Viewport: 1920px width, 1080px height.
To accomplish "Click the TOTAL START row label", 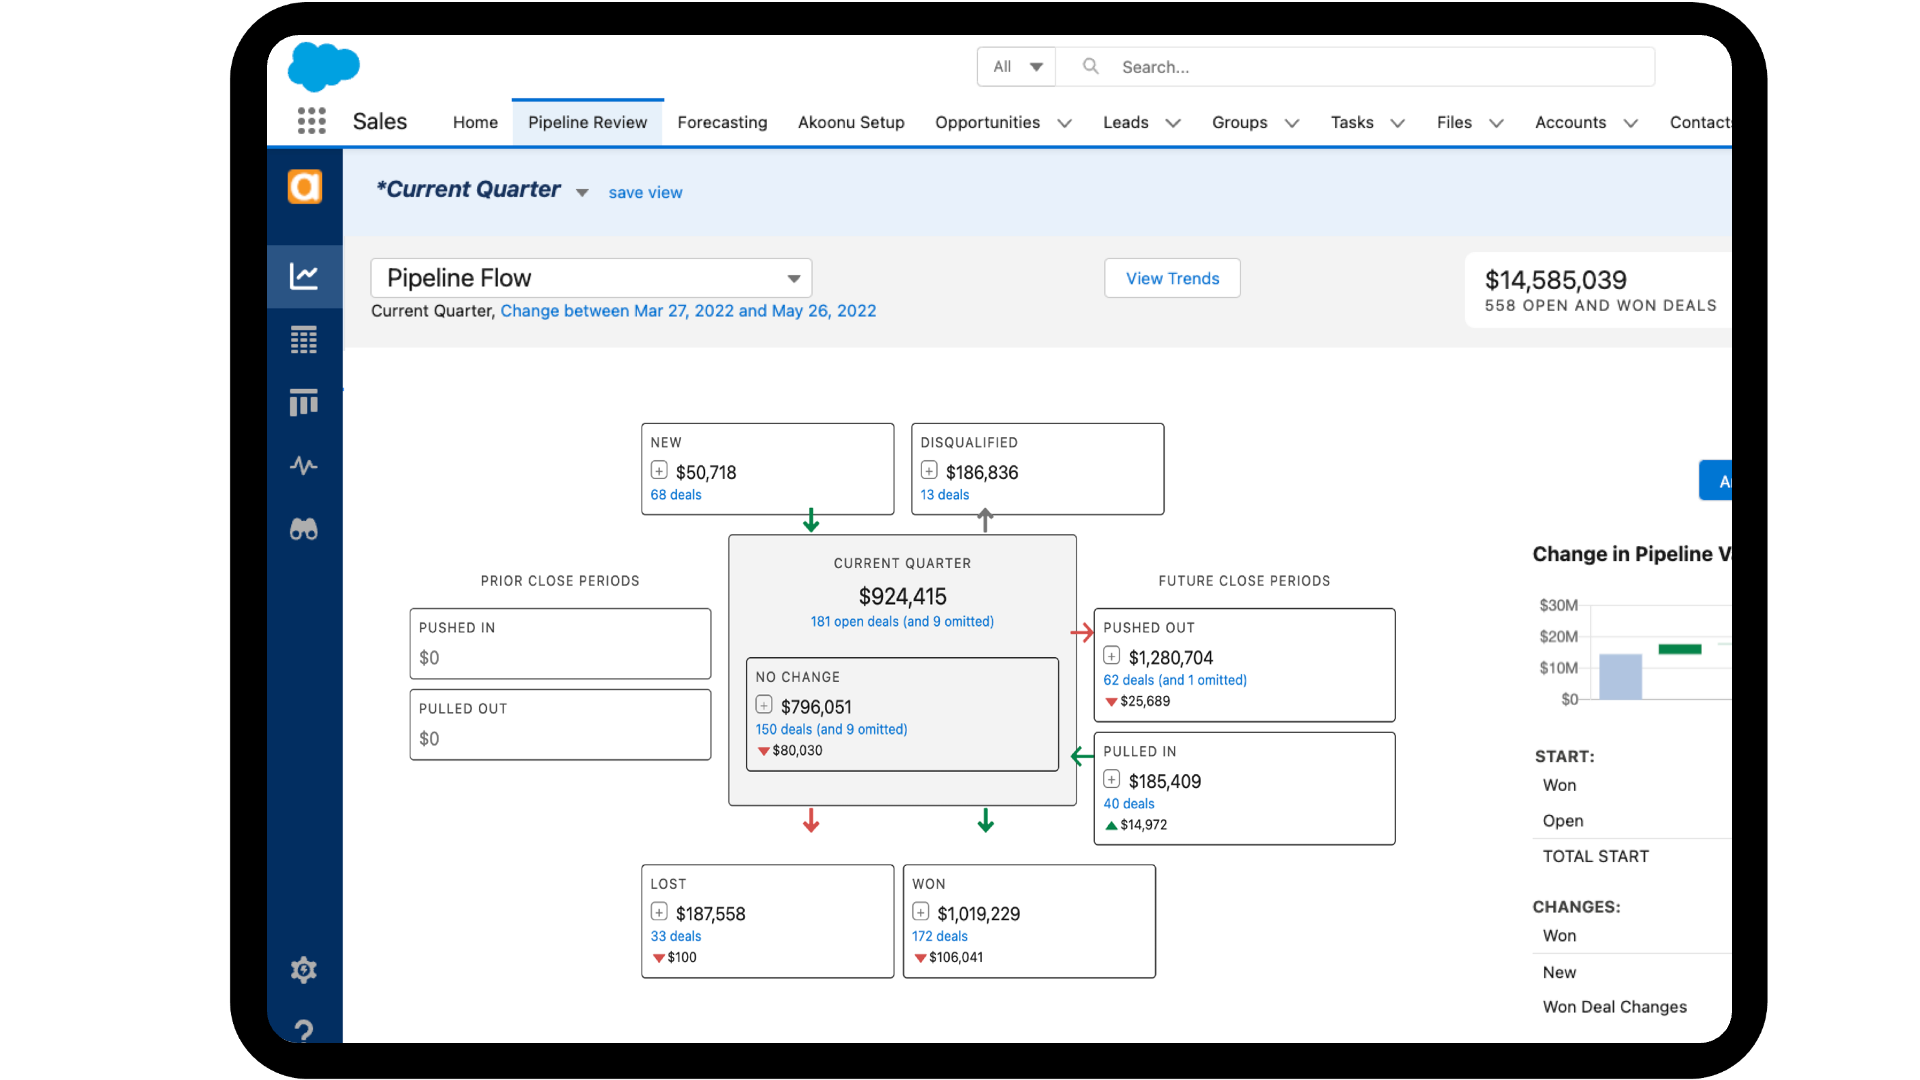I will (x=1596, y=857).
